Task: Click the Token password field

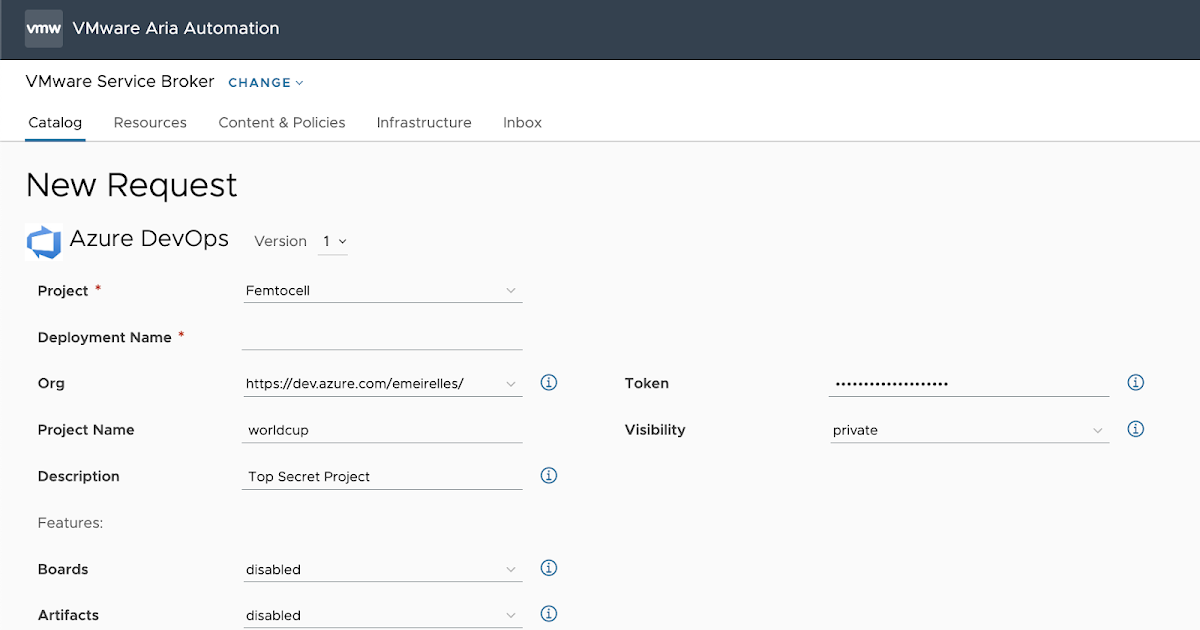Action: [x=969, y=384]
